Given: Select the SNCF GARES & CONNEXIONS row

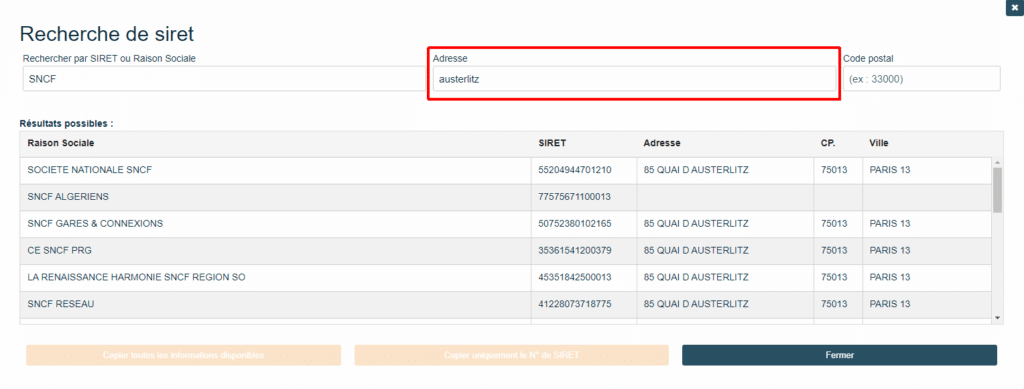Looking at the screenshot, I should (x=506, y=224).
